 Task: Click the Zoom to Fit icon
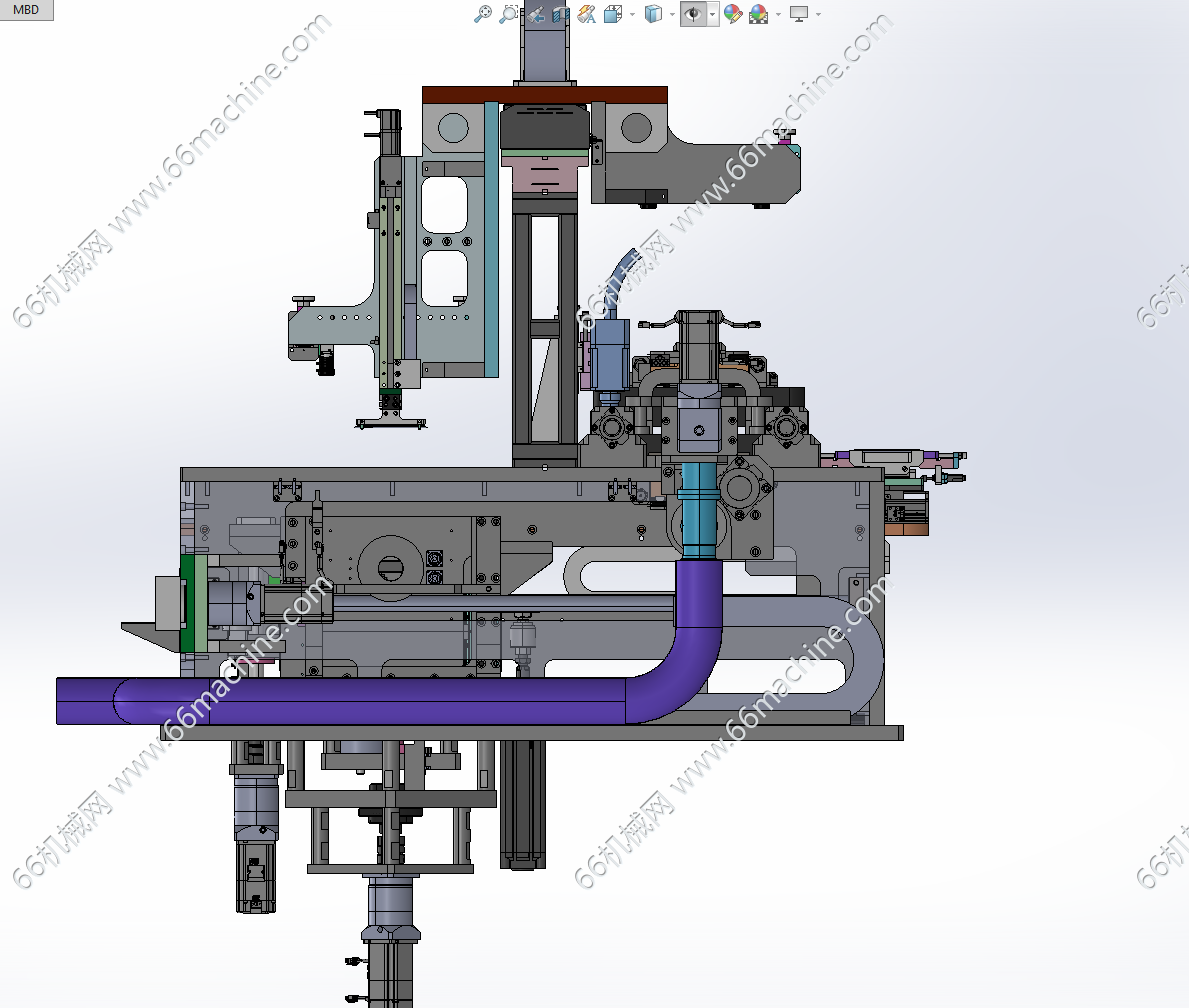click(483, 14)
